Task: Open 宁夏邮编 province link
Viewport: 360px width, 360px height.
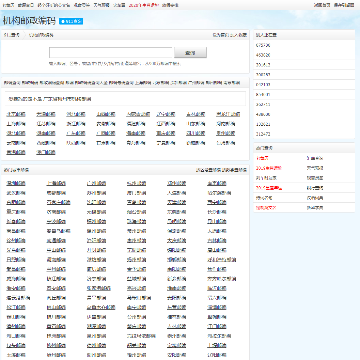Action: tap(166, 143)
